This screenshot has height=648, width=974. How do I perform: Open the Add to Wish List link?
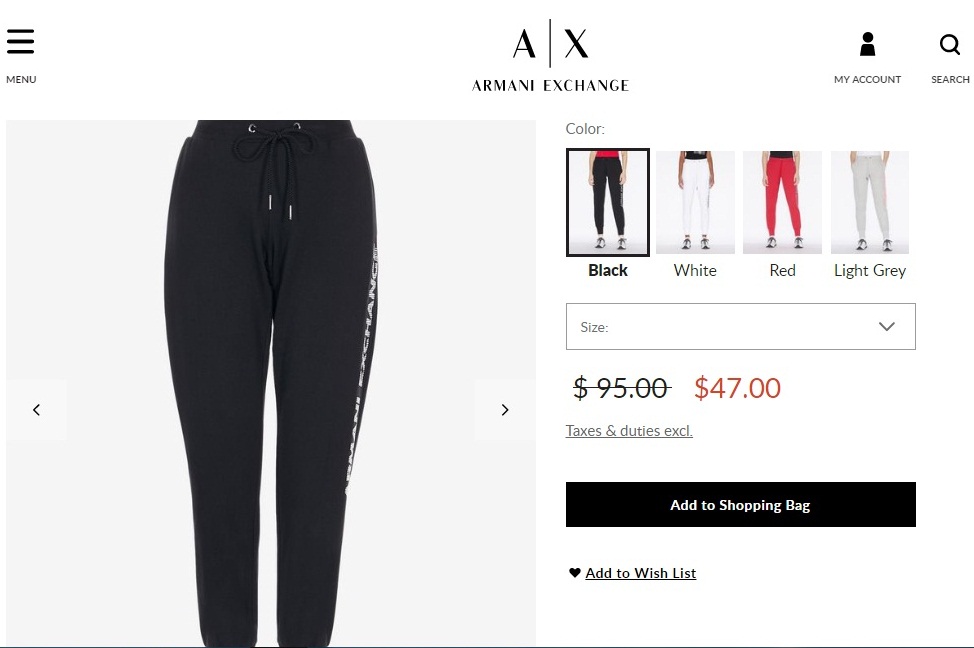click(x=640, y=573)
